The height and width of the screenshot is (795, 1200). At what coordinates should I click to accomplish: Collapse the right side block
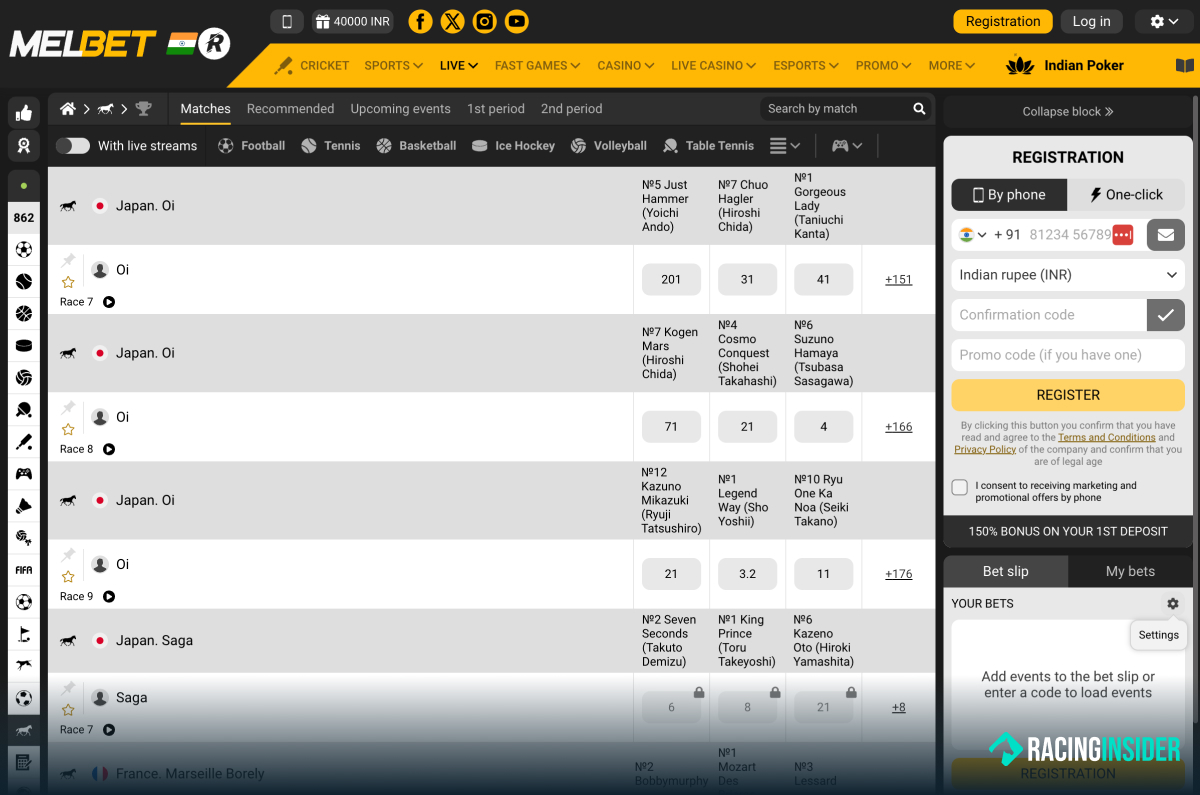click(x=1068, y=112)
